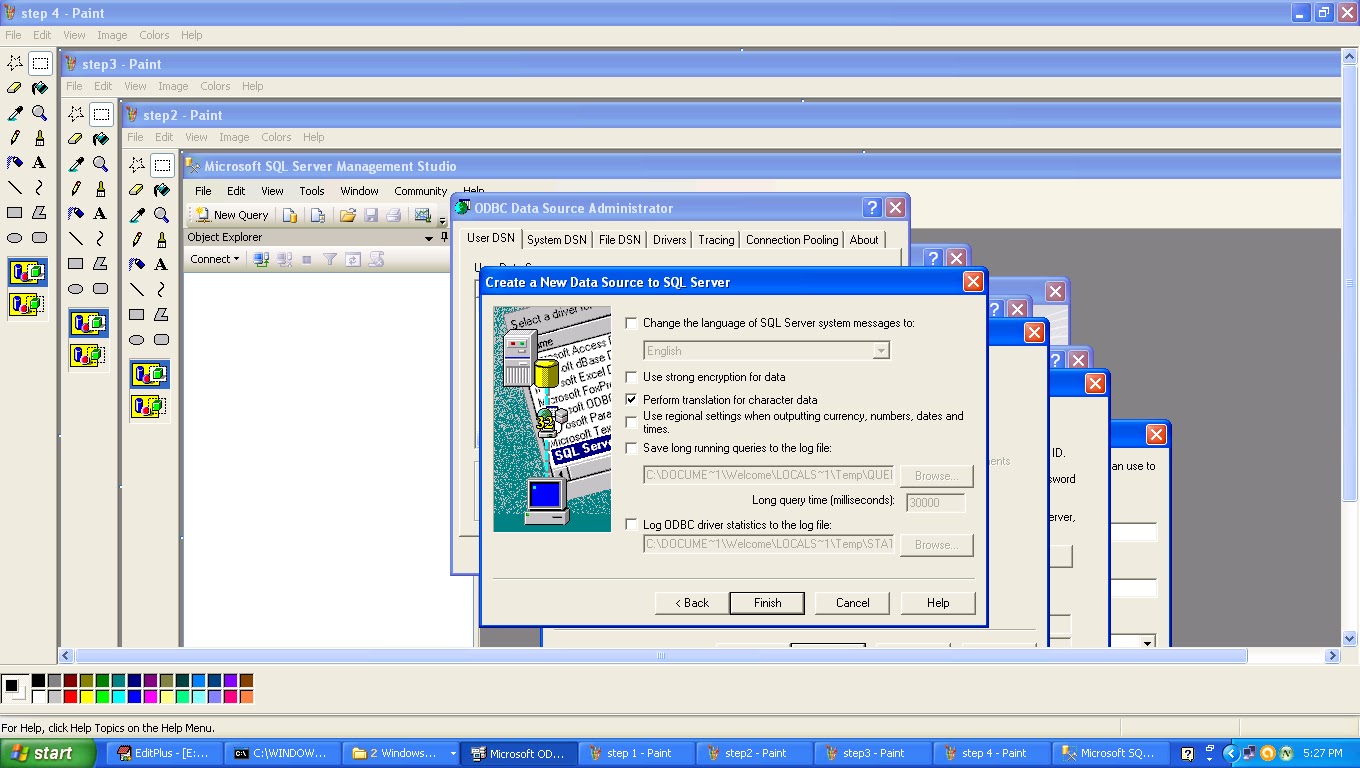Click Cancel in the Create New Data Source dialog
Screen dimensions: 1360x768
click(x=853, y=603)
